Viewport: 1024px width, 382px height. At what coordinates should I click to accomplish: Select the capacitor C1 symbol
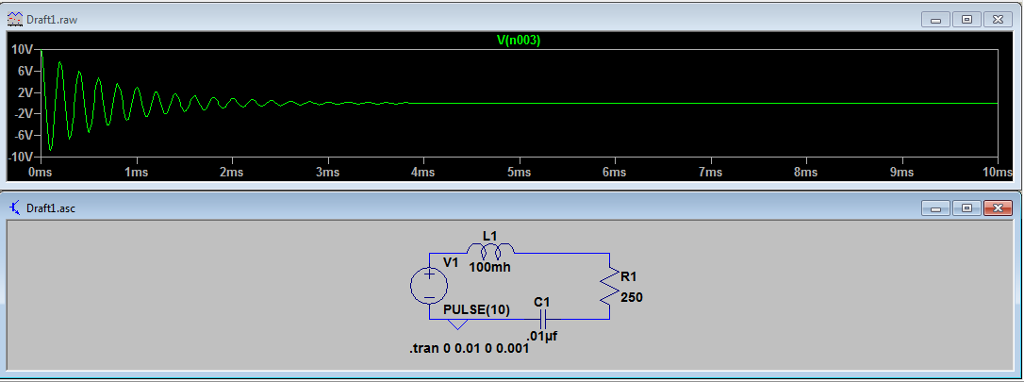(542, 319)
